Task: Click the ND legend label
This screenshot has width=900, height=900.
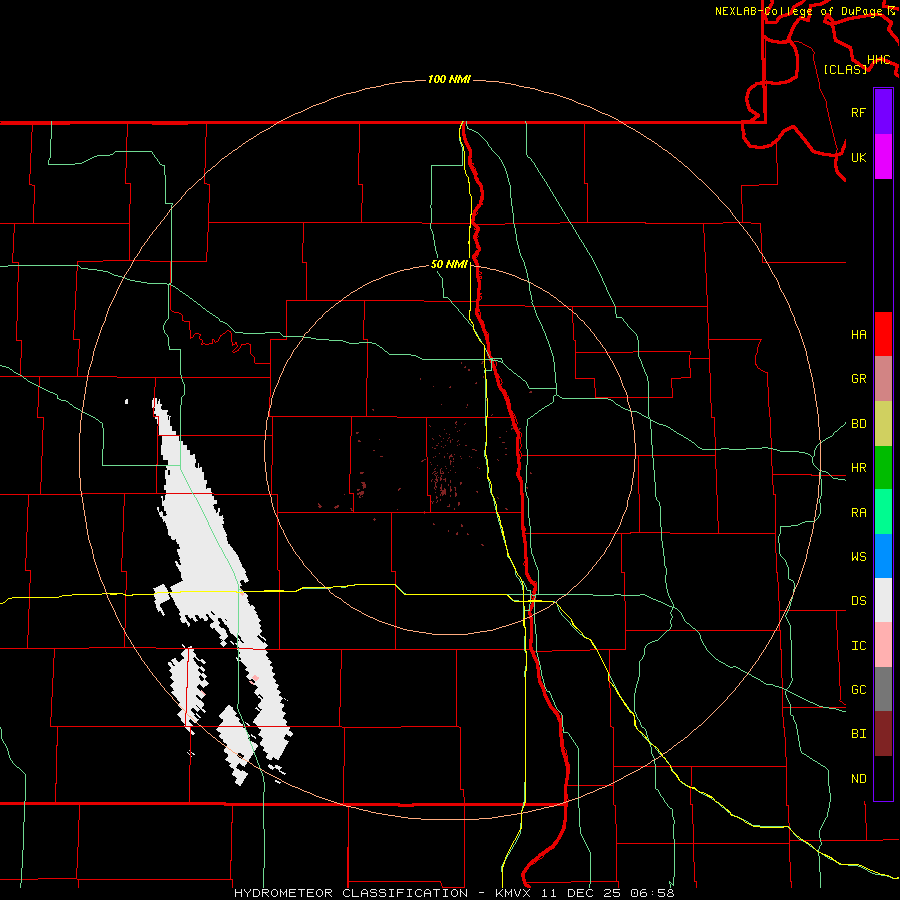Action: coord(859,778)
